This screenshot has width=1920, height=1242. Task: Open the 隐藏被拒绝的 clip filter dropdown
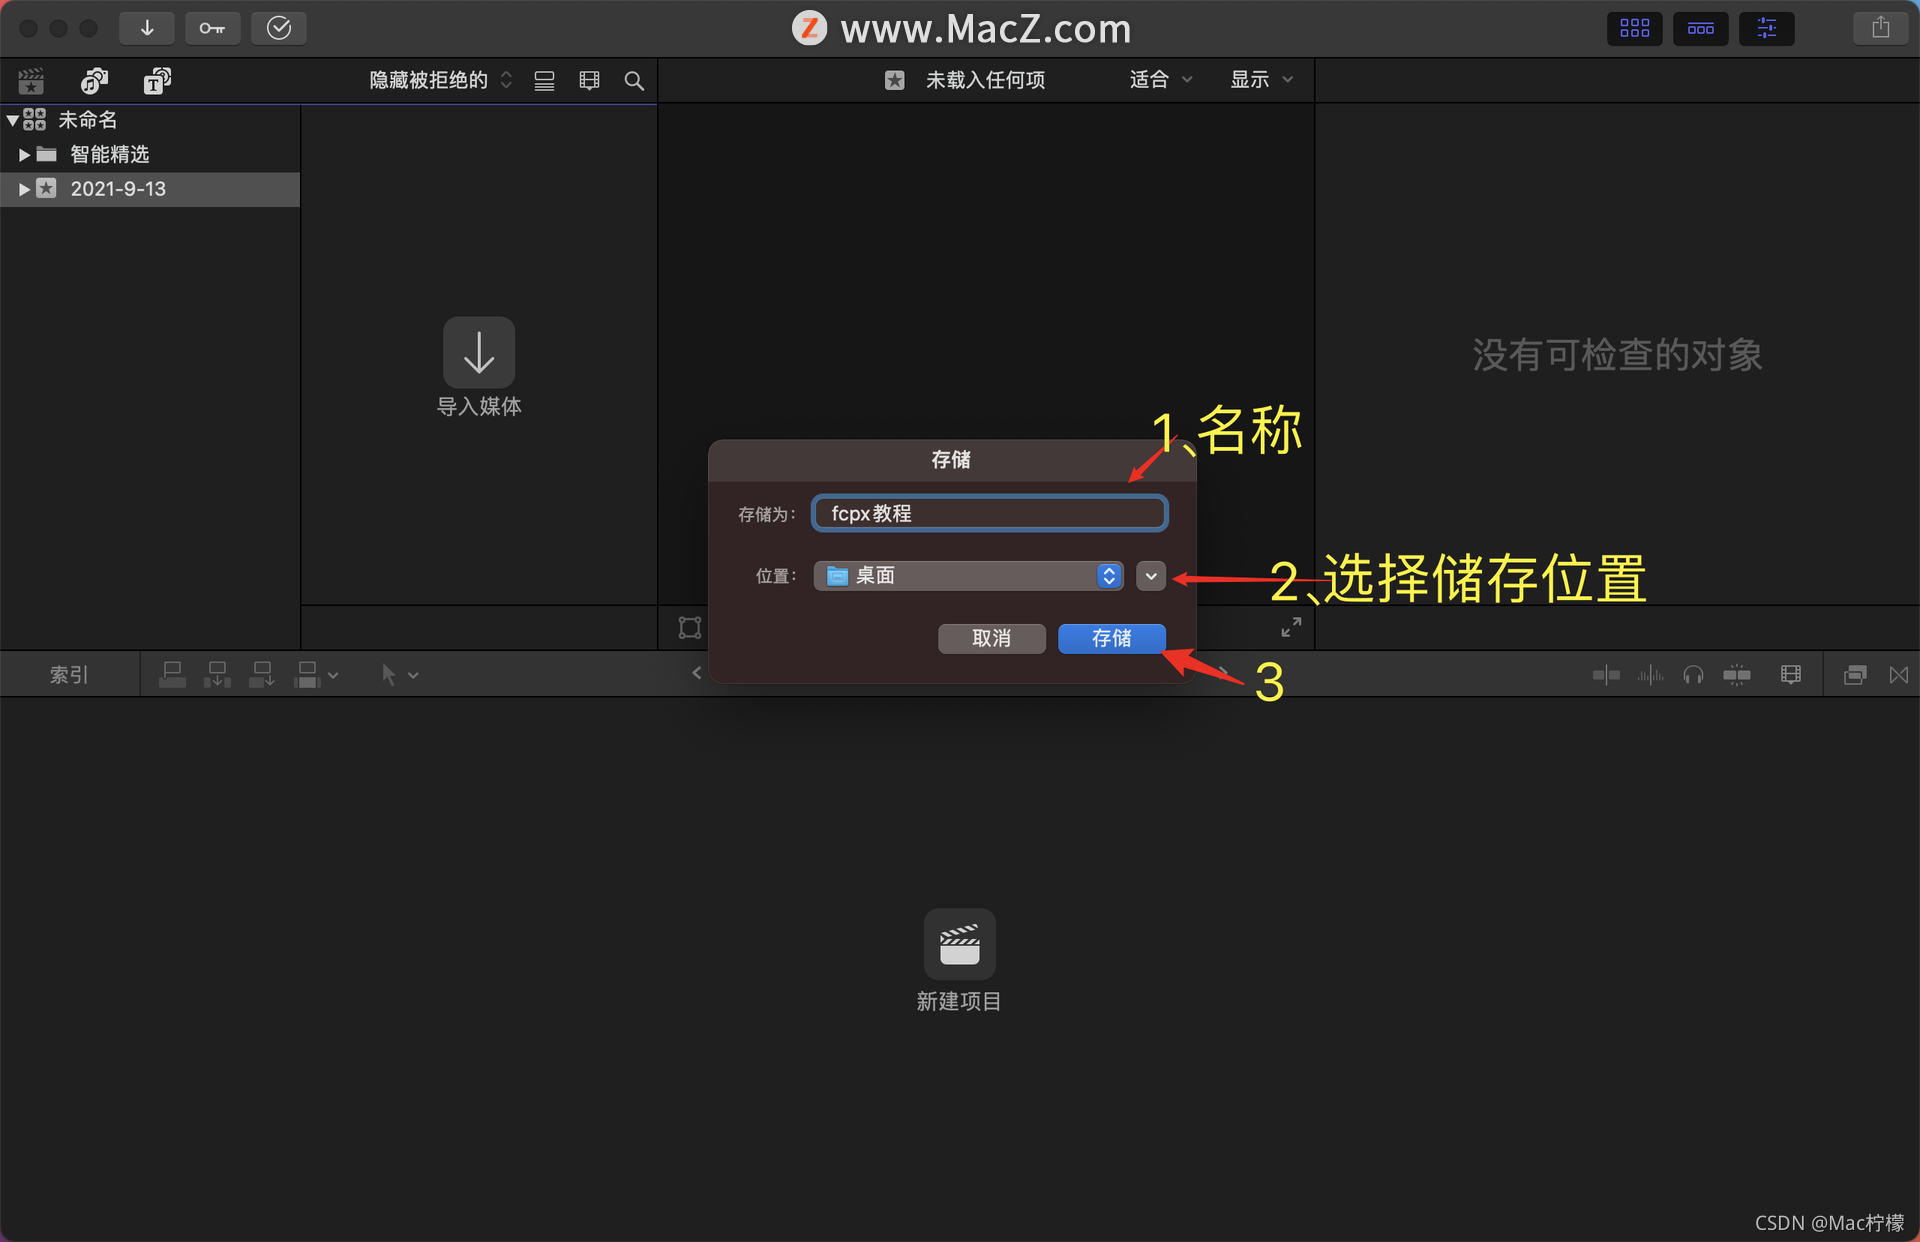(x=440, y=81)
